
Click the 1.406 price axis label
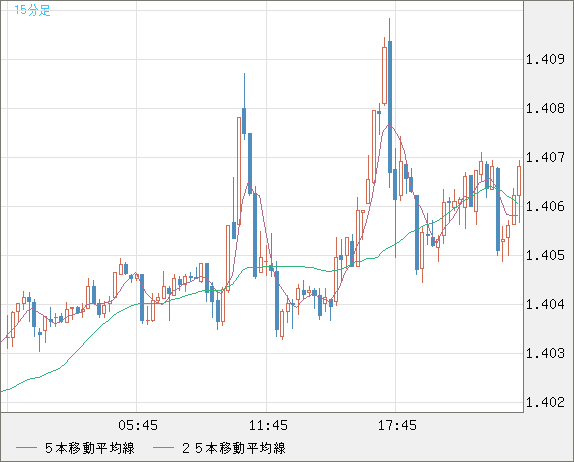point(545,206)
